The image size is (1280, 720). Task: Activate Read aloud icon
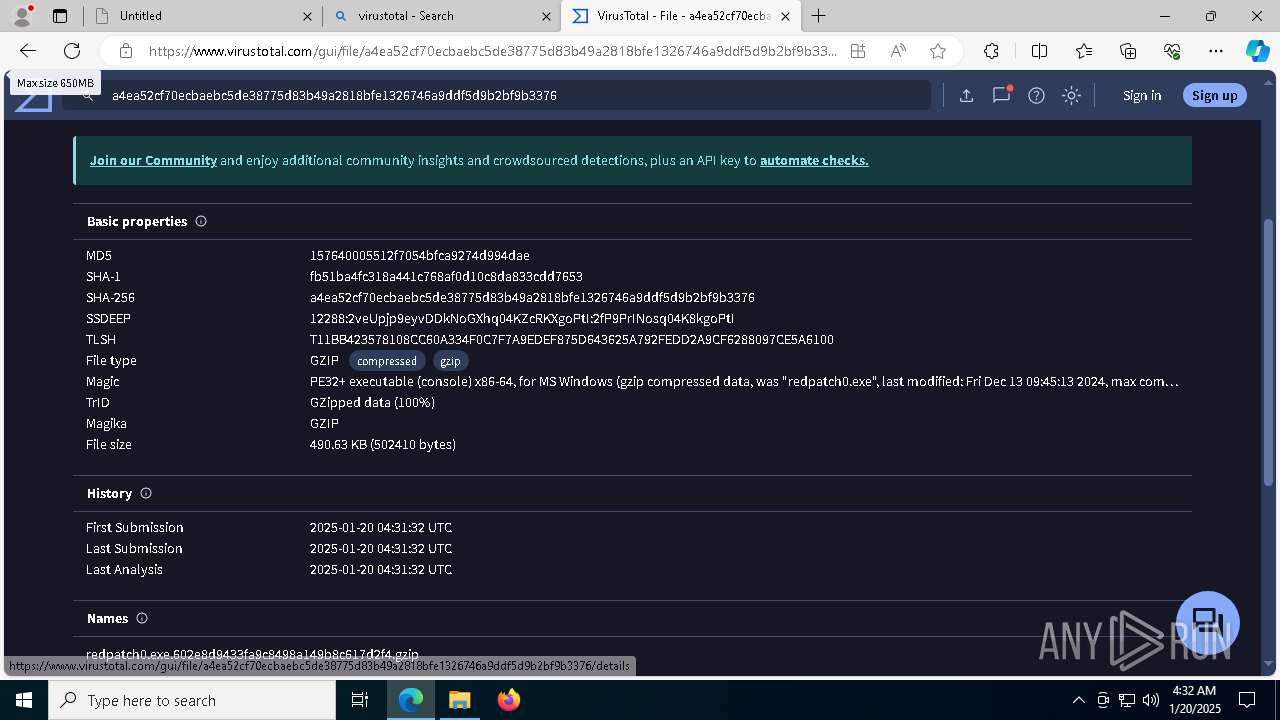(898, 51)
